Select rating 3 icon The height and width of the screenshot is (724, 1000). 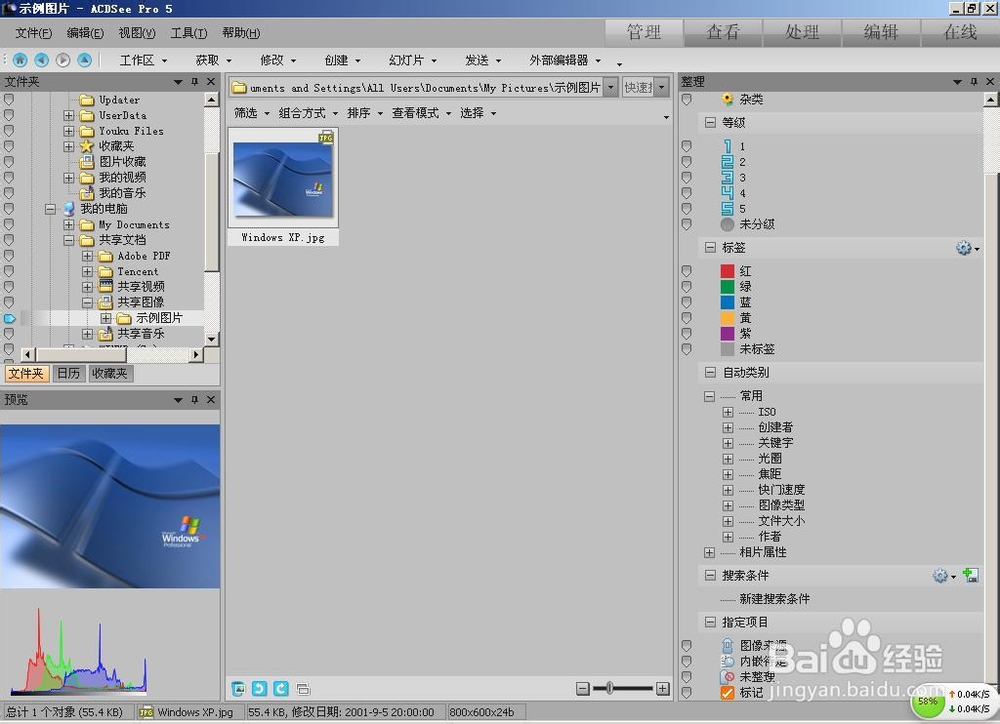[727, 177]
